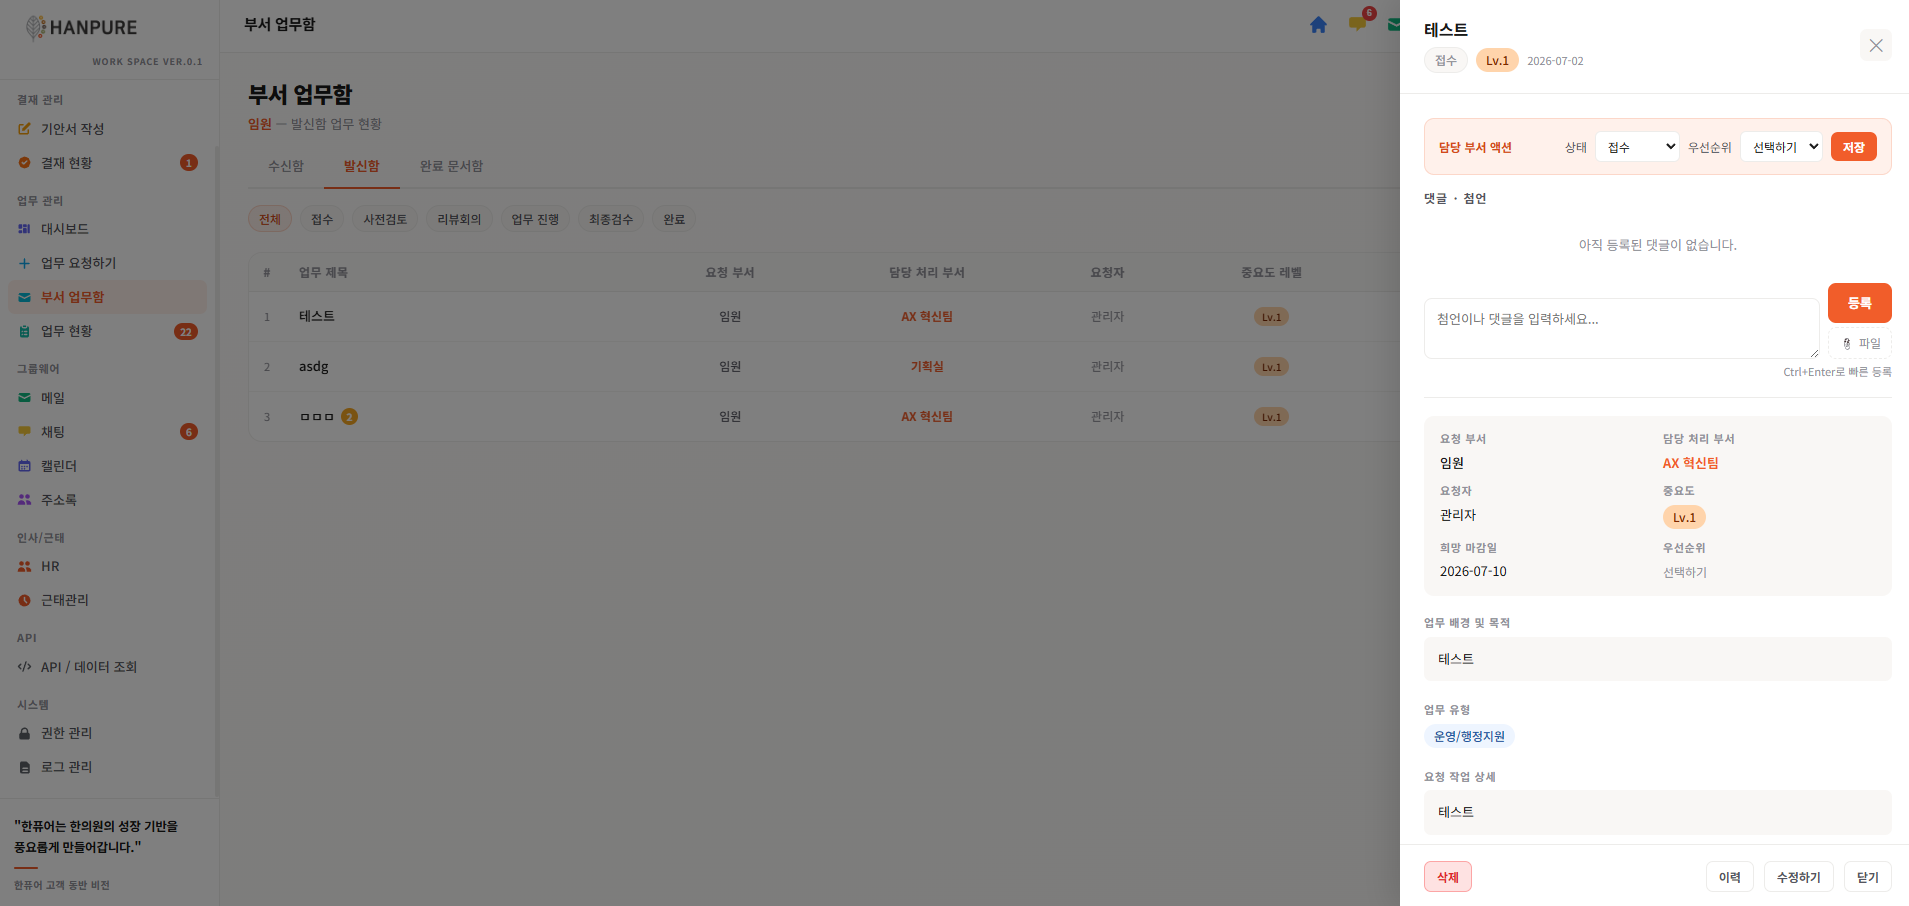Click the 이력 button
This screenshot has width=1909, height=906.
tap(1730, 877)
